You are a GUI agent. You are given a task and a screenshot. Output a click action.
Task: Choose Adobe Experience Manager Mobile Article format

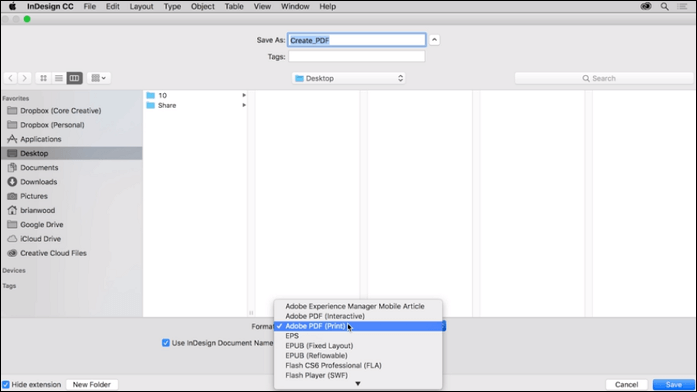[x=358, y=306]
